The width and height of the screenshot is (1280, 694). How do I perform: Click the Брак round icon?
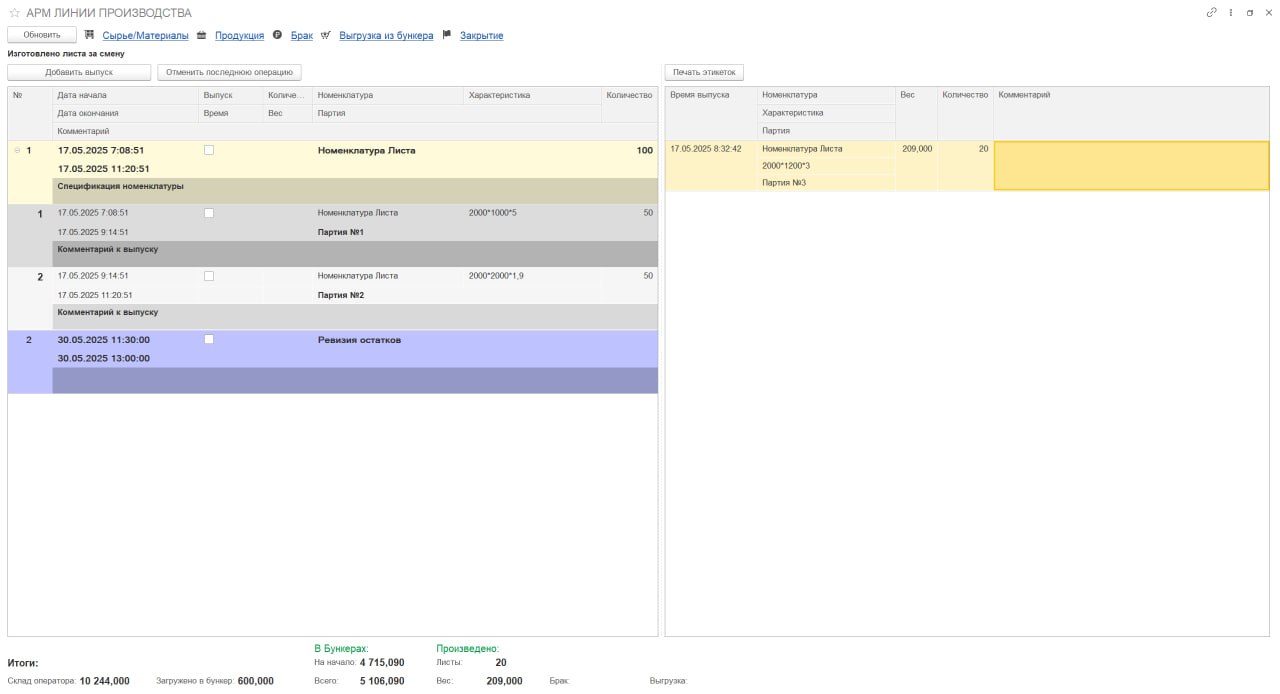(x=277, y=35)
